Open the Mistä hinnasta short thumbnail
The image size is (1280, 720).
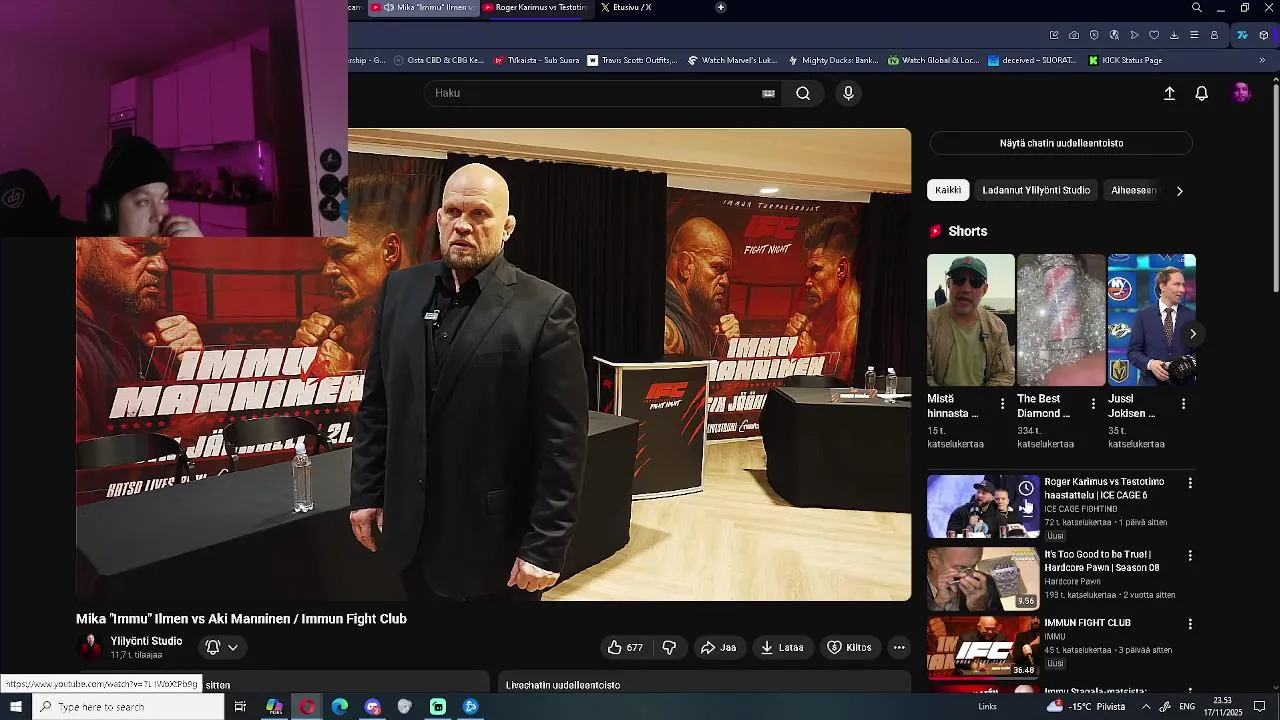tap(970, 320)
